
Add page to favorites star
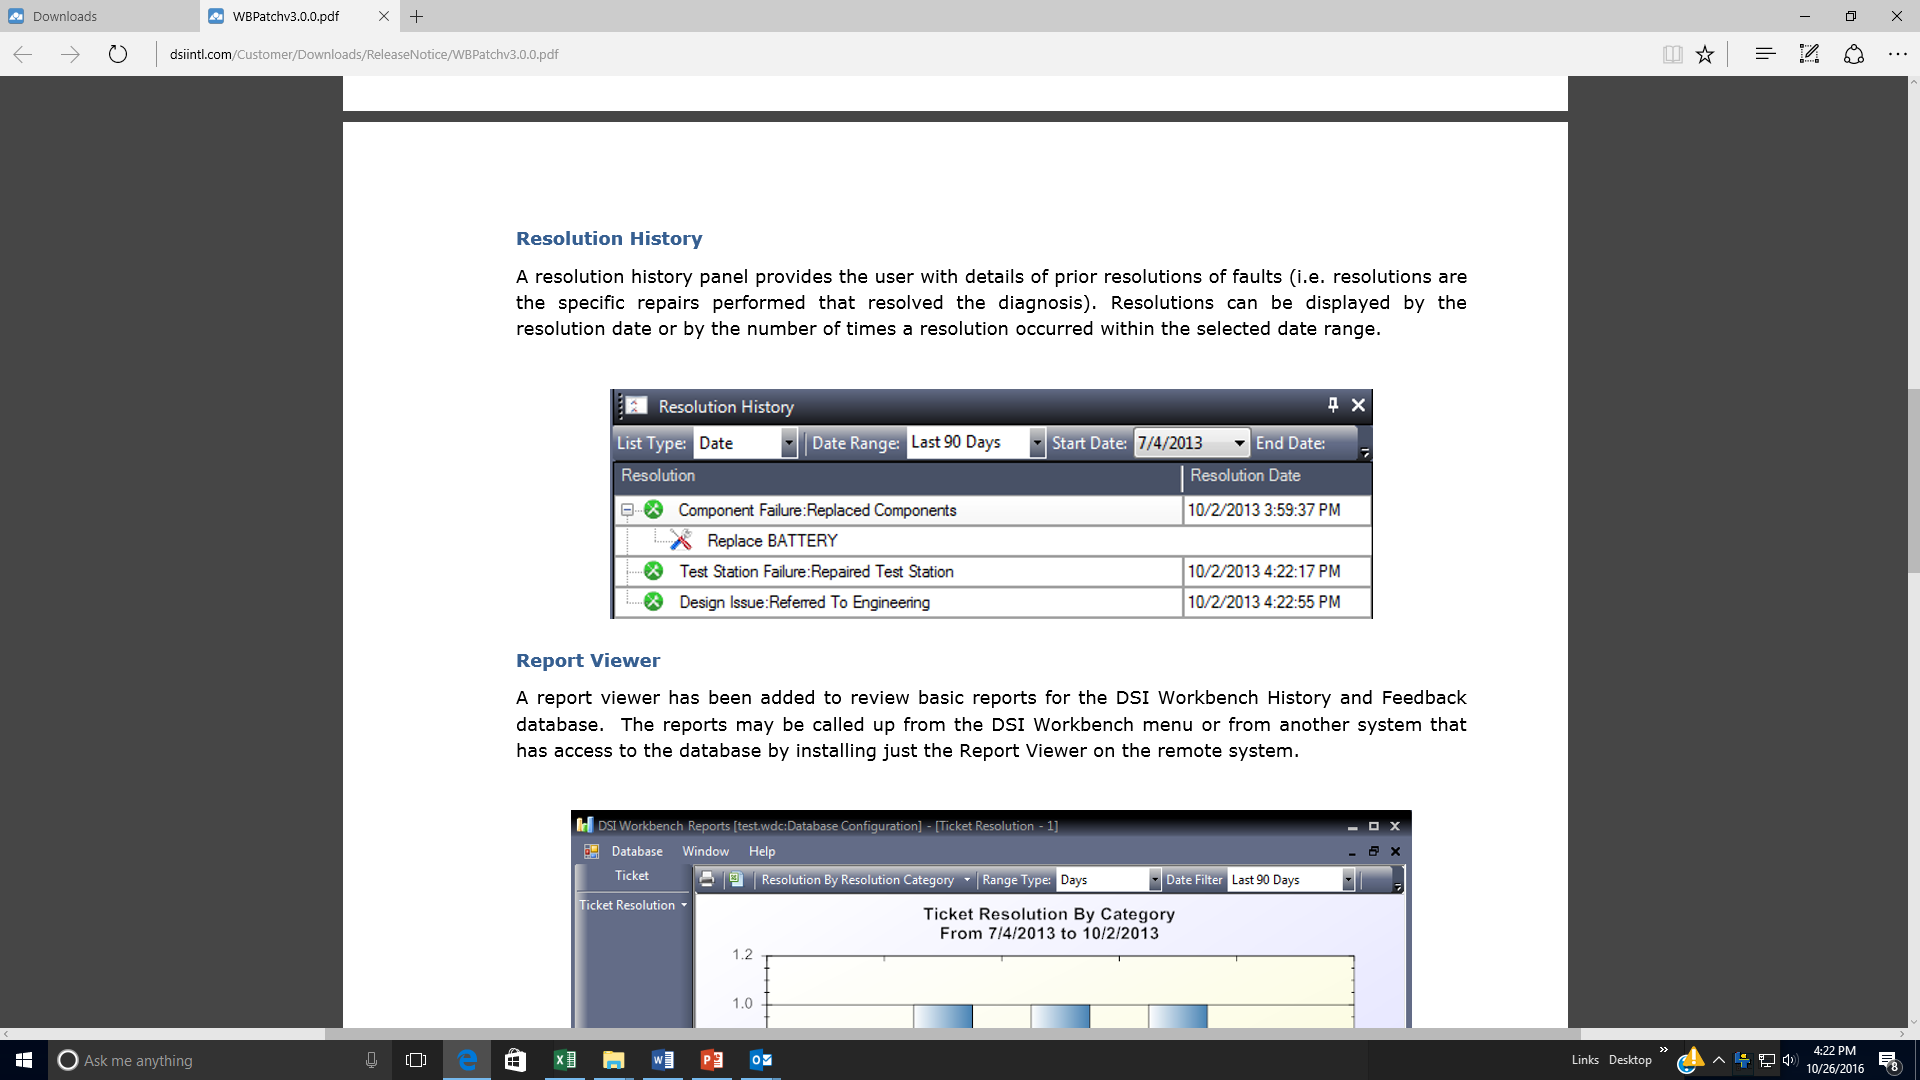point(1705,54)
